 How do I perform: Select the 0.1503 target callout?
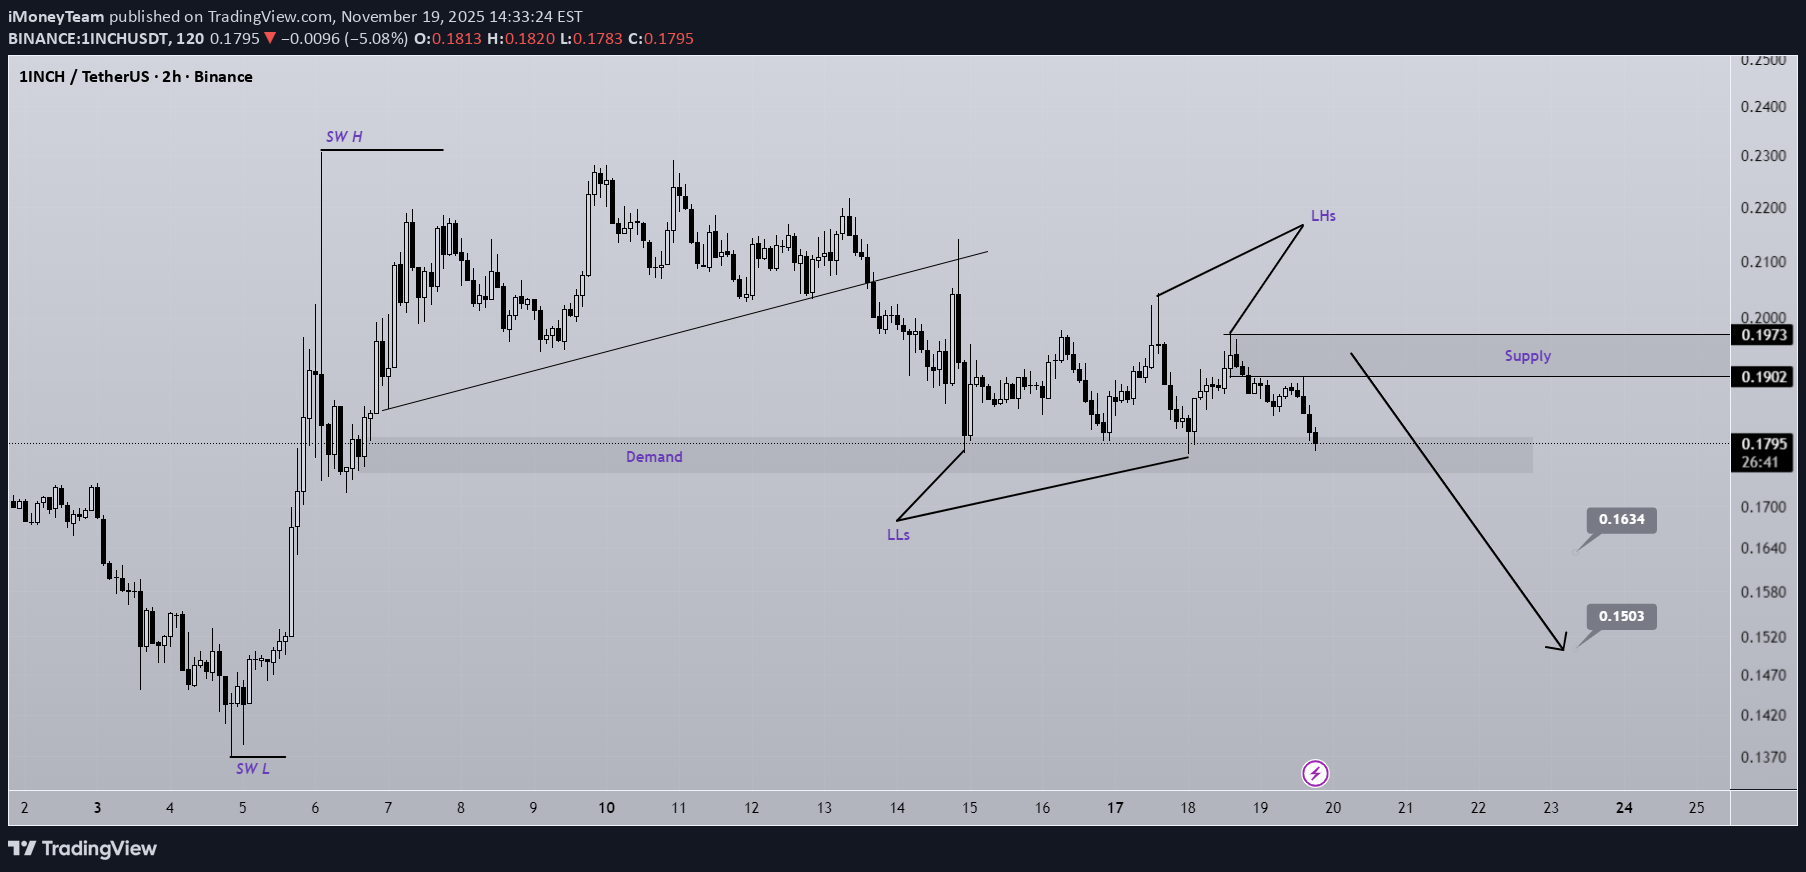coord(1620,616)
